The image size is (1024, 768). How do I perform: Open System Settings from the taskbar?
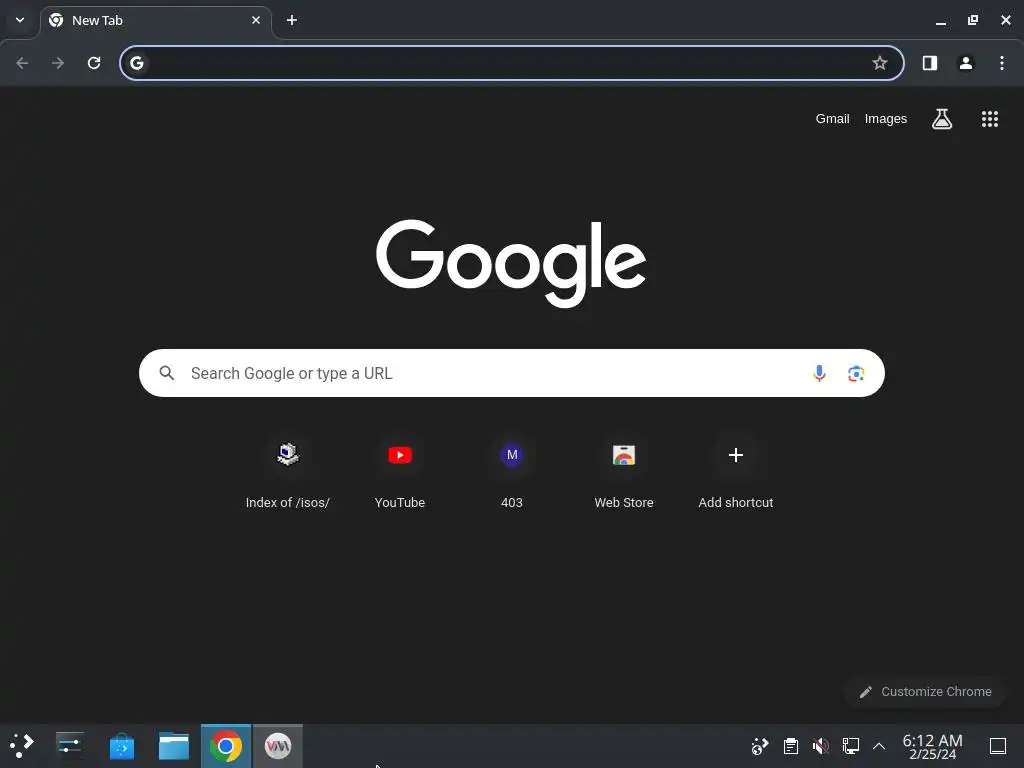(x=69, y=746)
